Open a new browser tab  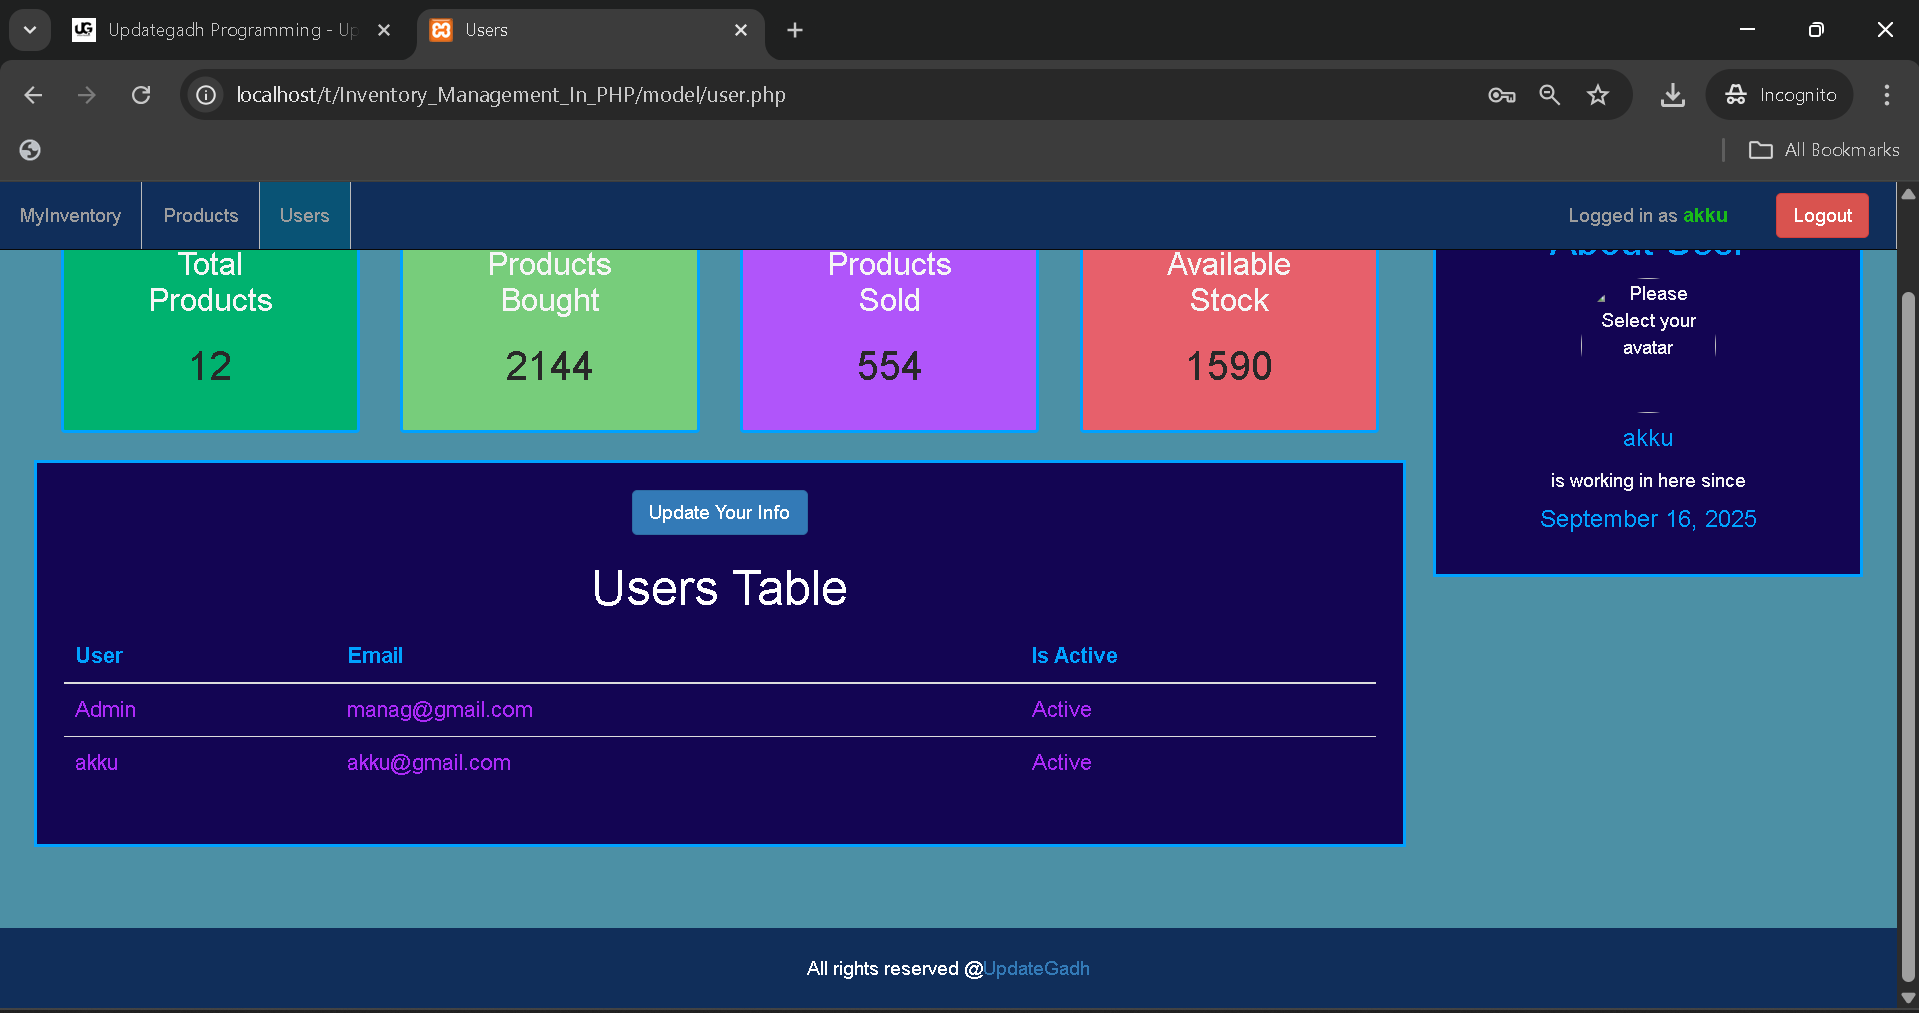coord(795,30)
